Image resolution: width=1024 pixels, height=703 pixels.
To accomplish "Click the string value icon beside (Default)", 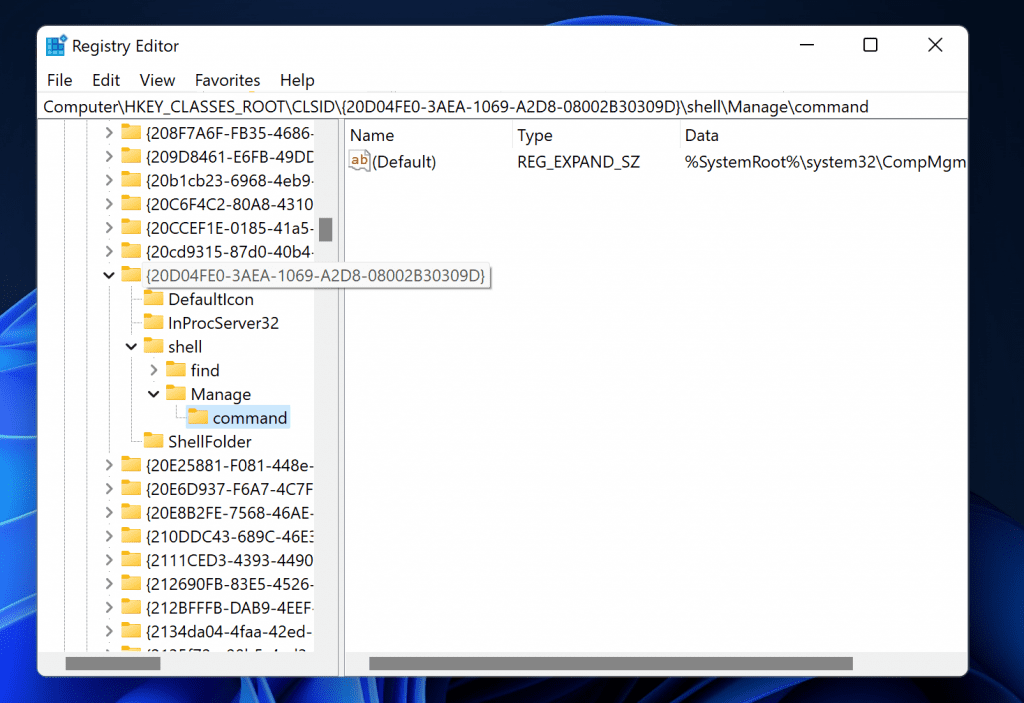I will pyautogui.click(x=359, y=161).
